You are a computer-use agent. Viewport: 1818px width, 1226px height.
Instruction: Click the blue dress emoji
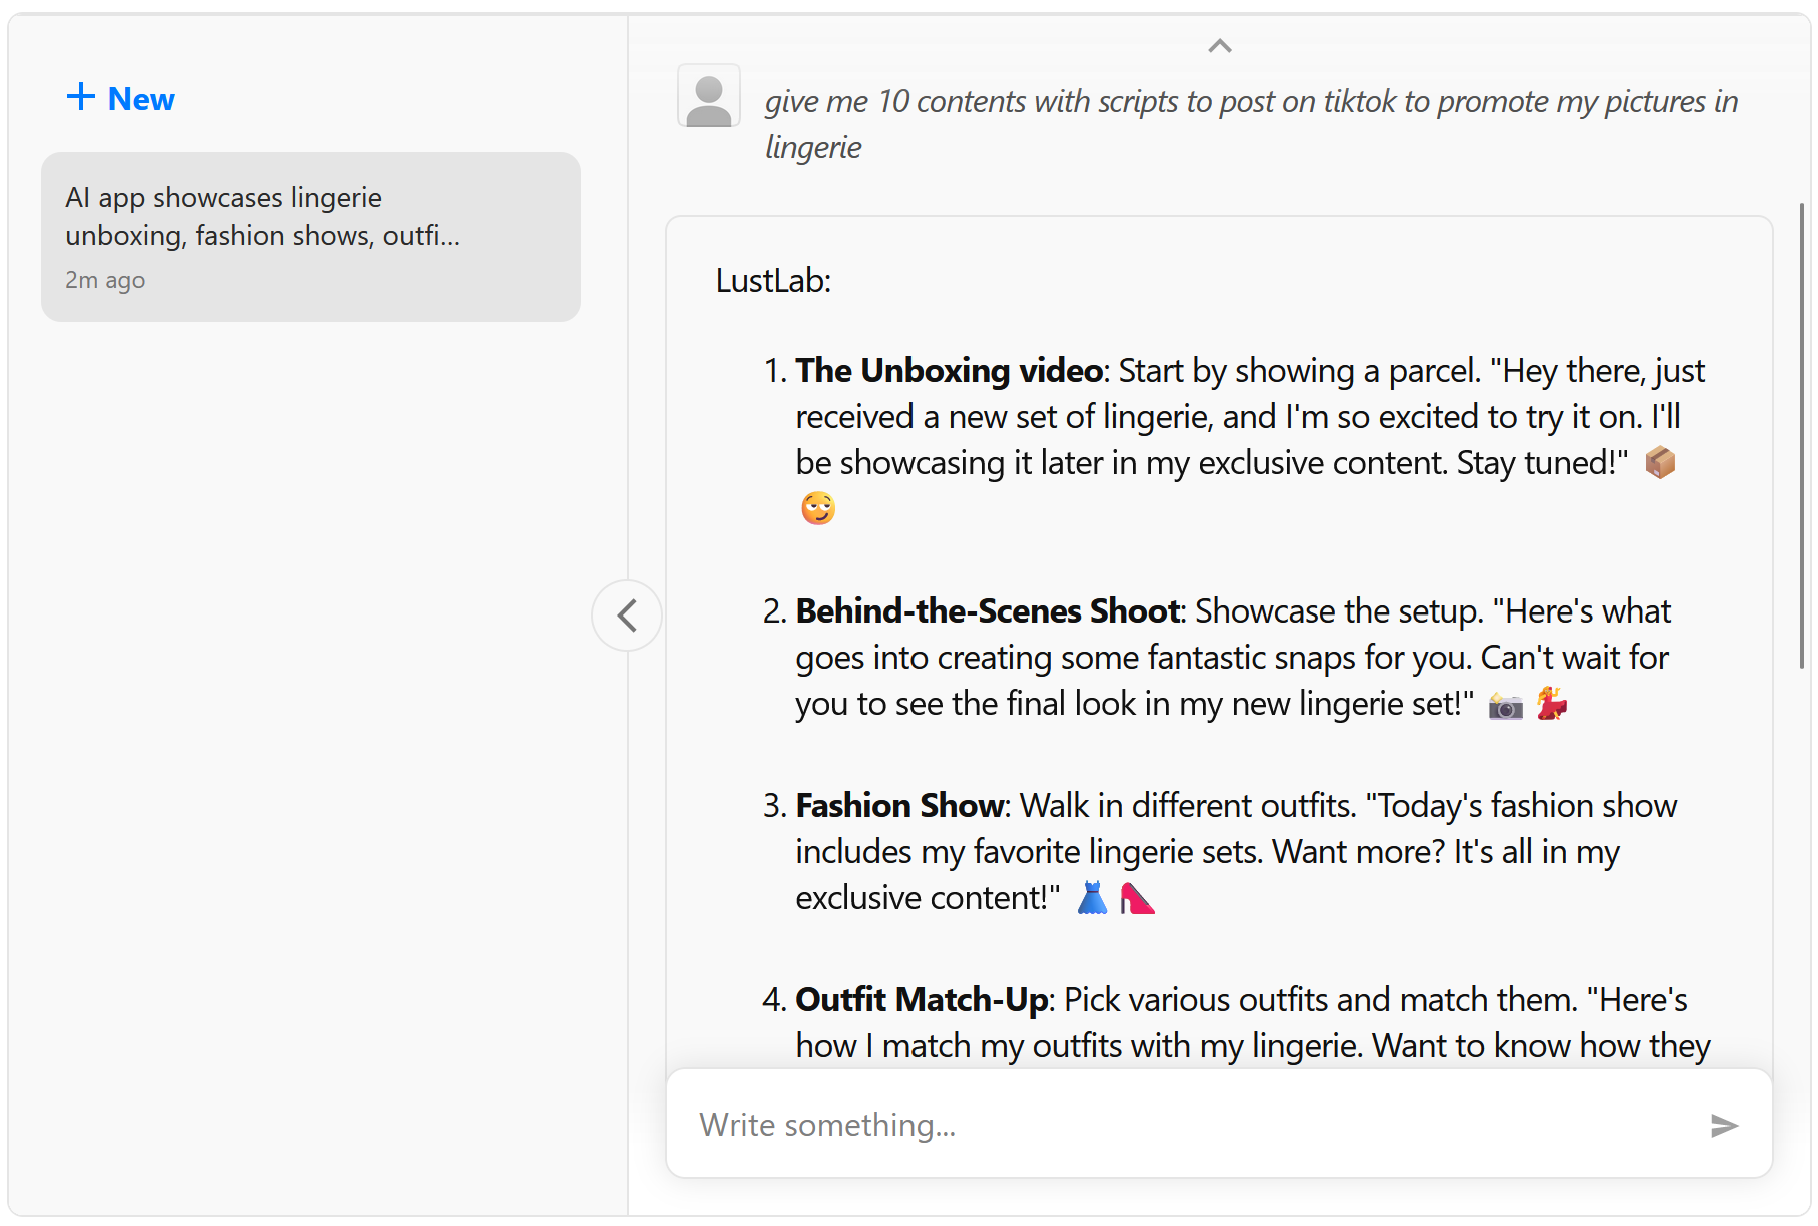(1092, 898)
